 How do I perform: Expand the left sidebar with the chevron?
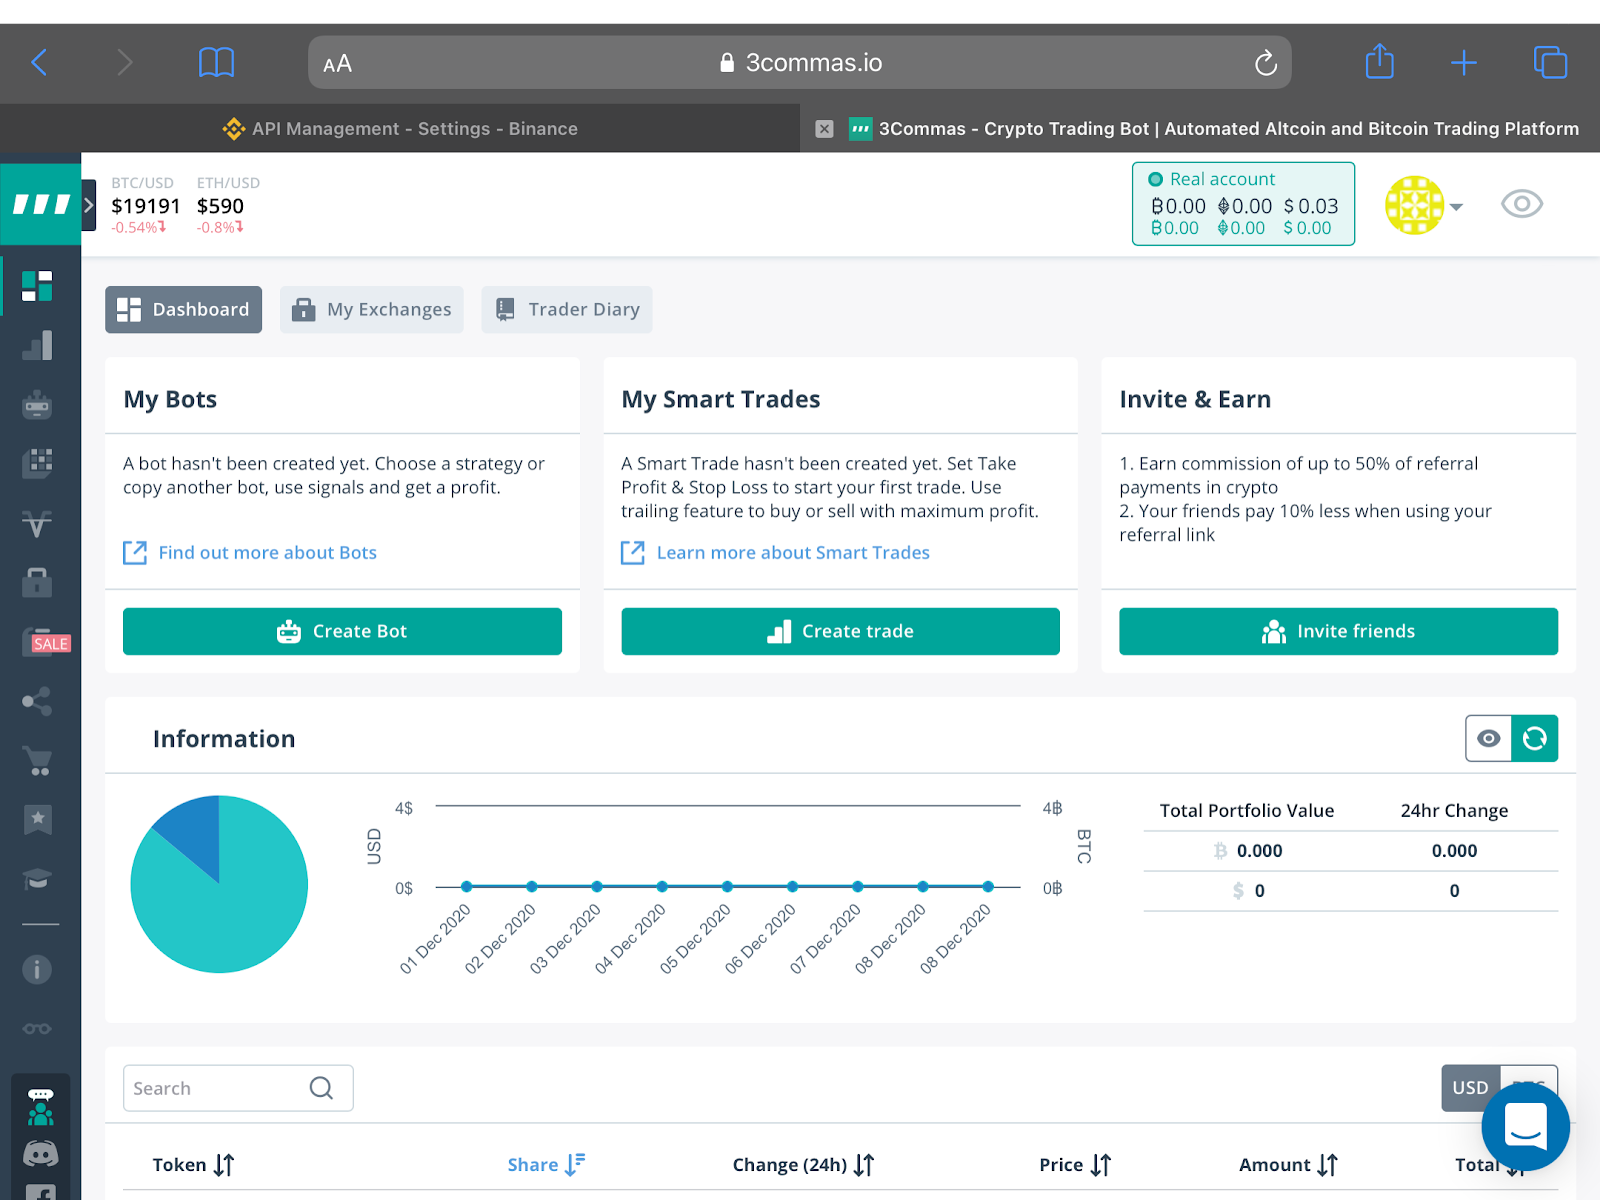point(88,205)
